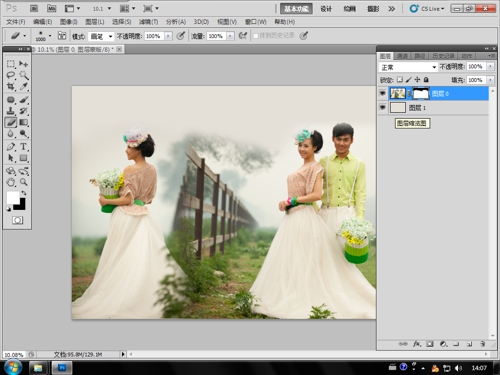Open the screen mode dropdown

pos(151,9)
